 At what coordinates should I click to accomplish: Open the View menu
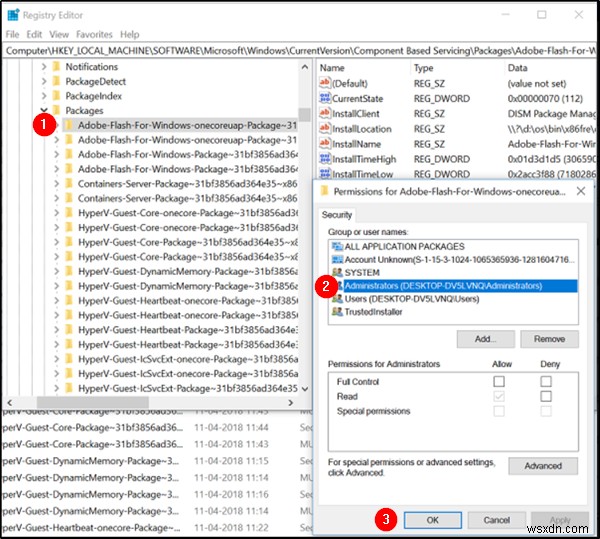[59, 34]
